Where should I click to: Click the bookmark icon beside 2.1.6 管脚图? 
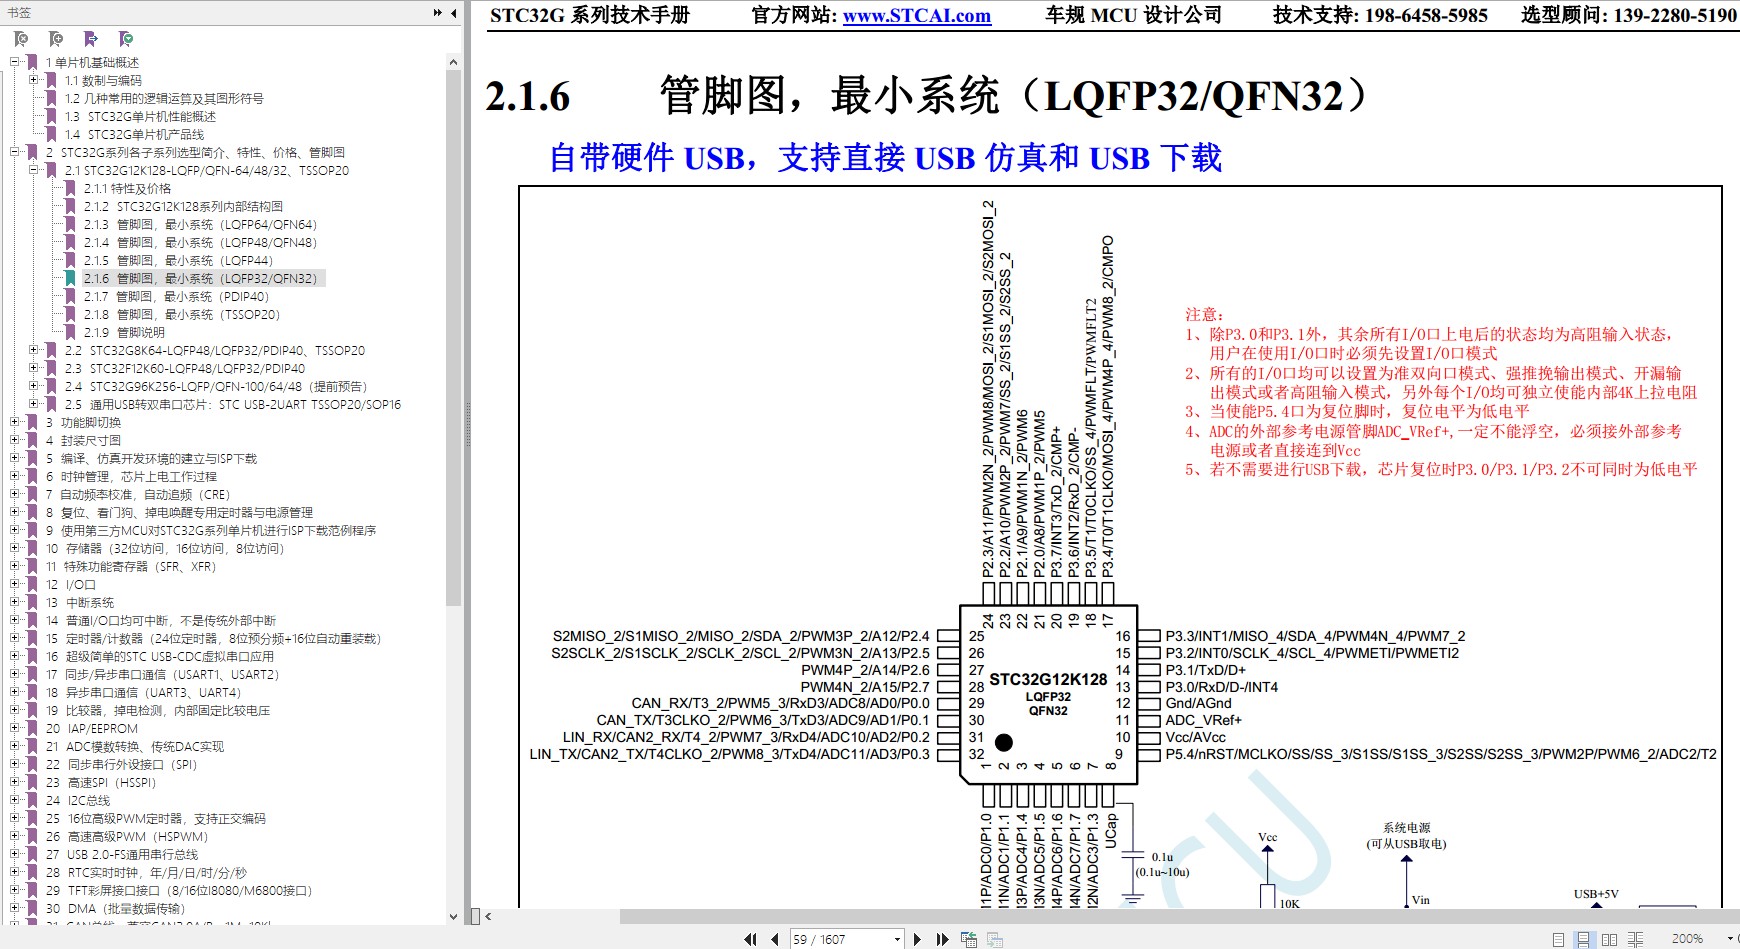click(x=70, y=278)
